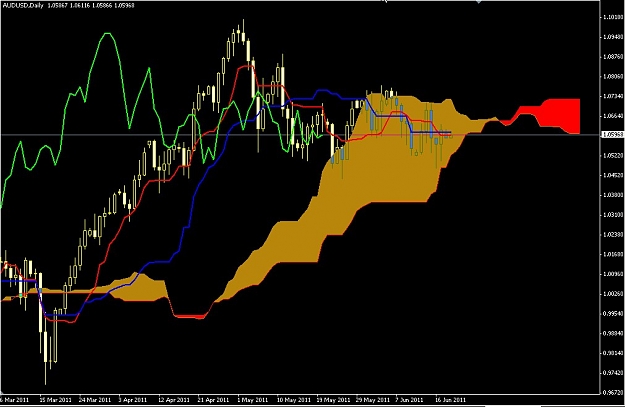Click the 10 May 2011 date label
The width and height of the screenshot is (625, 407).
(294, 399)
